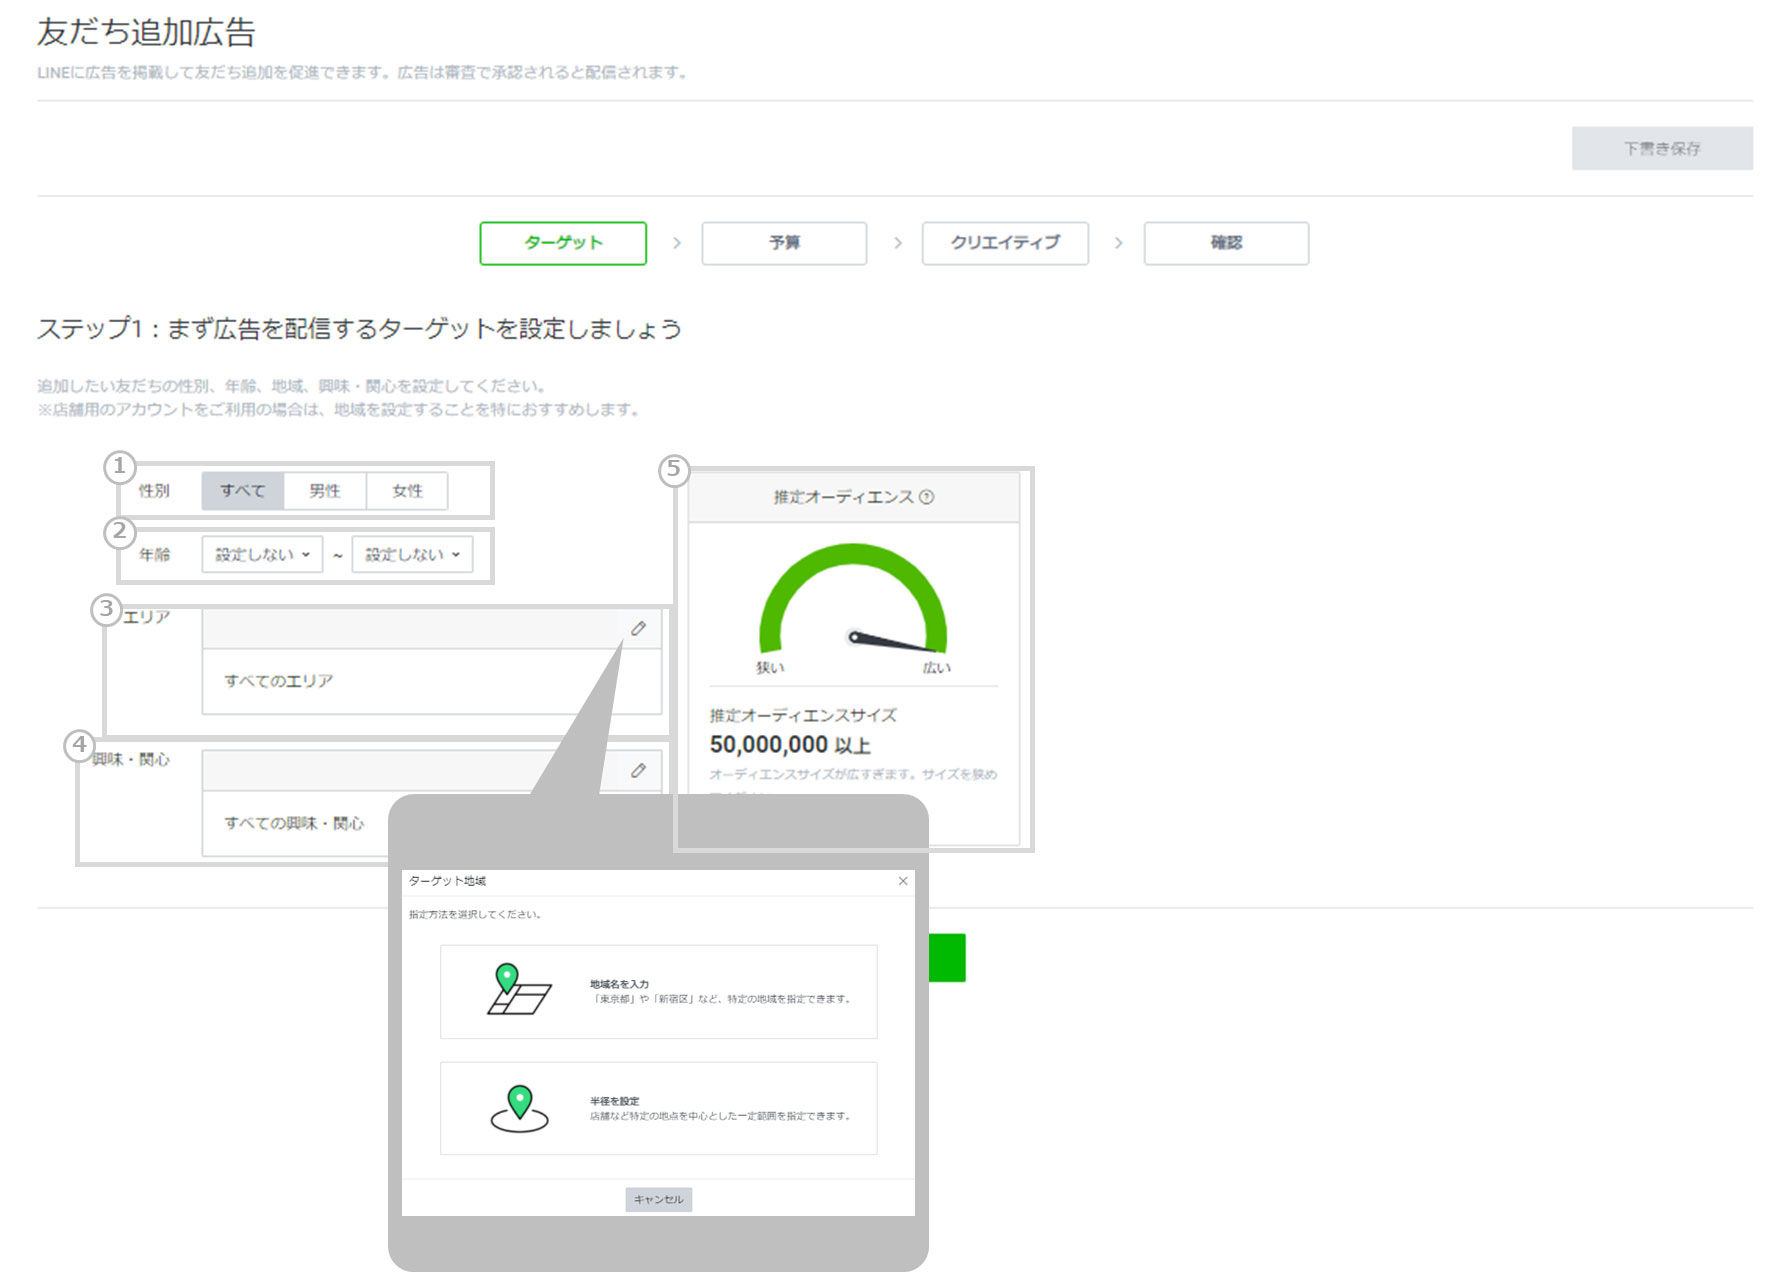Select 女性 gender option

pos(407,491)
